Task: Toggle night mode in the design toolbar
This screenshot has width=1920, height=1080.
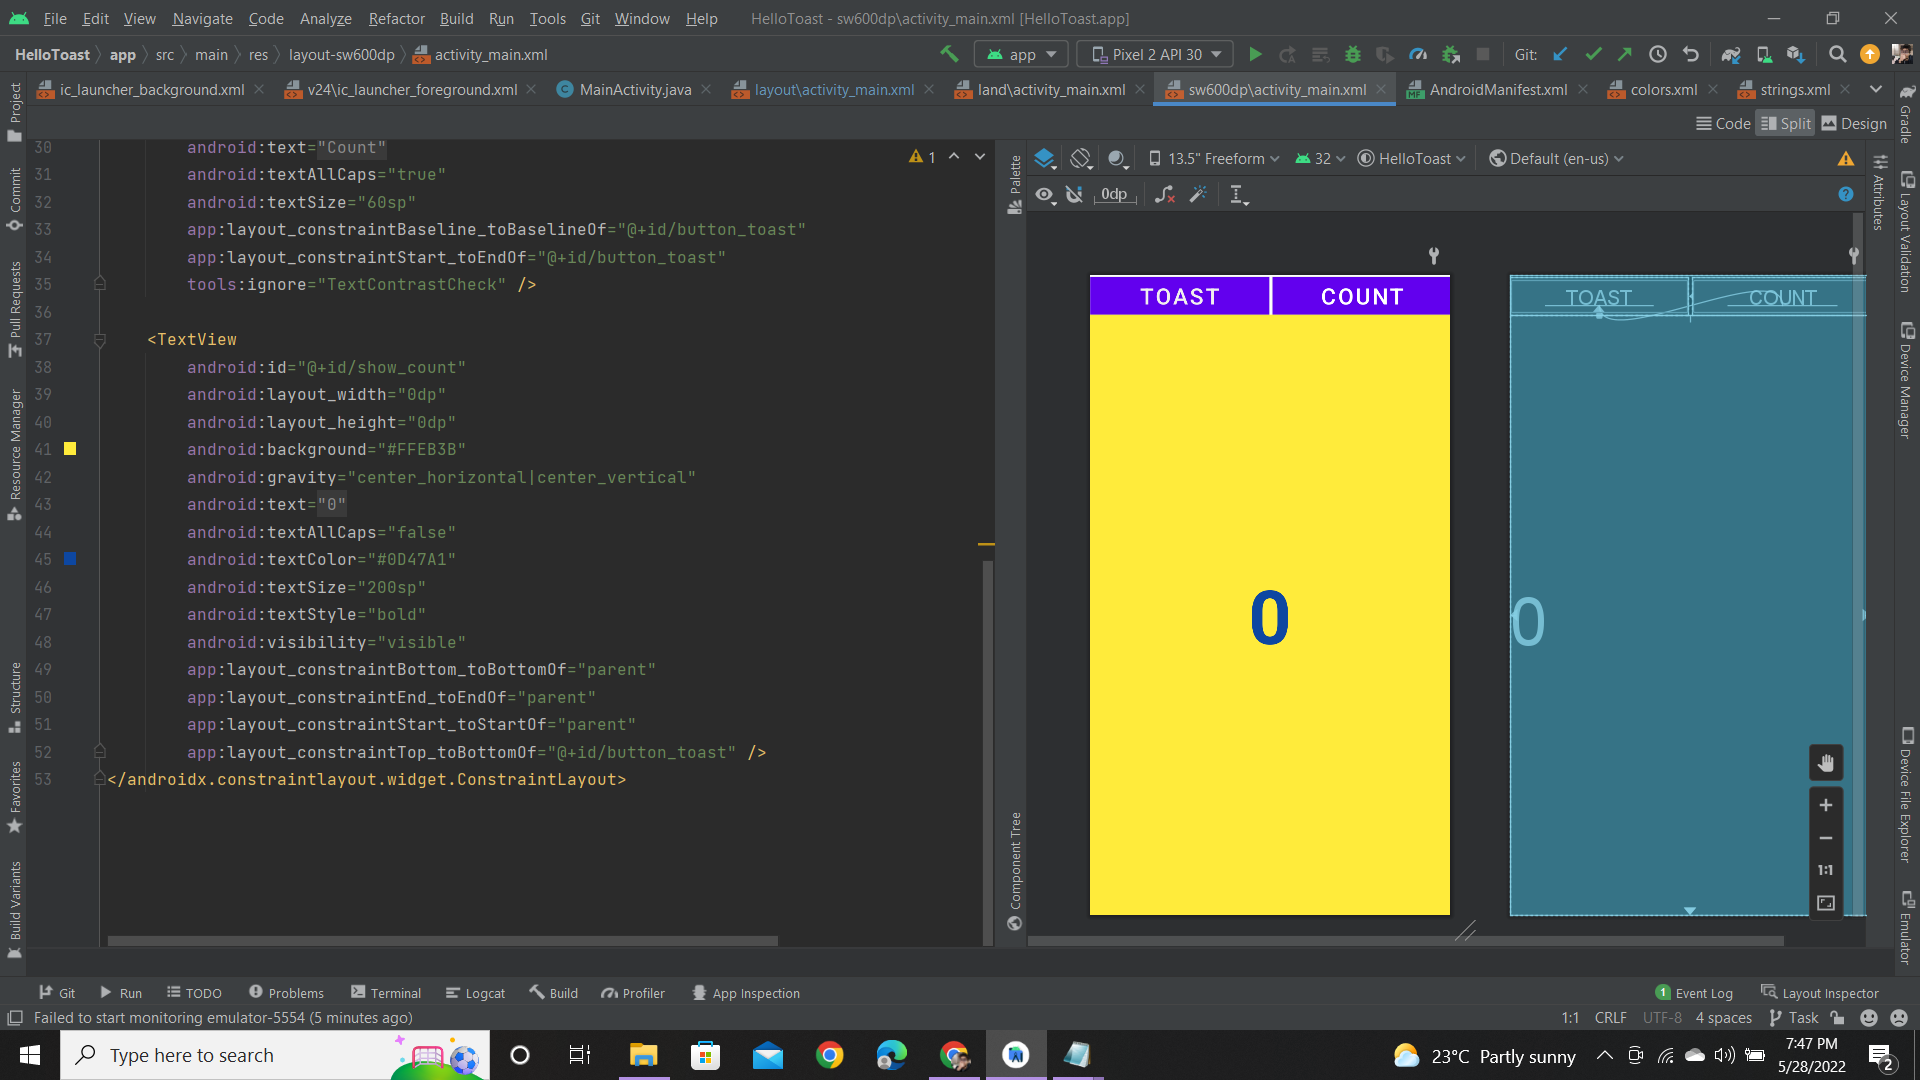Action: (x=1118, y=158)
